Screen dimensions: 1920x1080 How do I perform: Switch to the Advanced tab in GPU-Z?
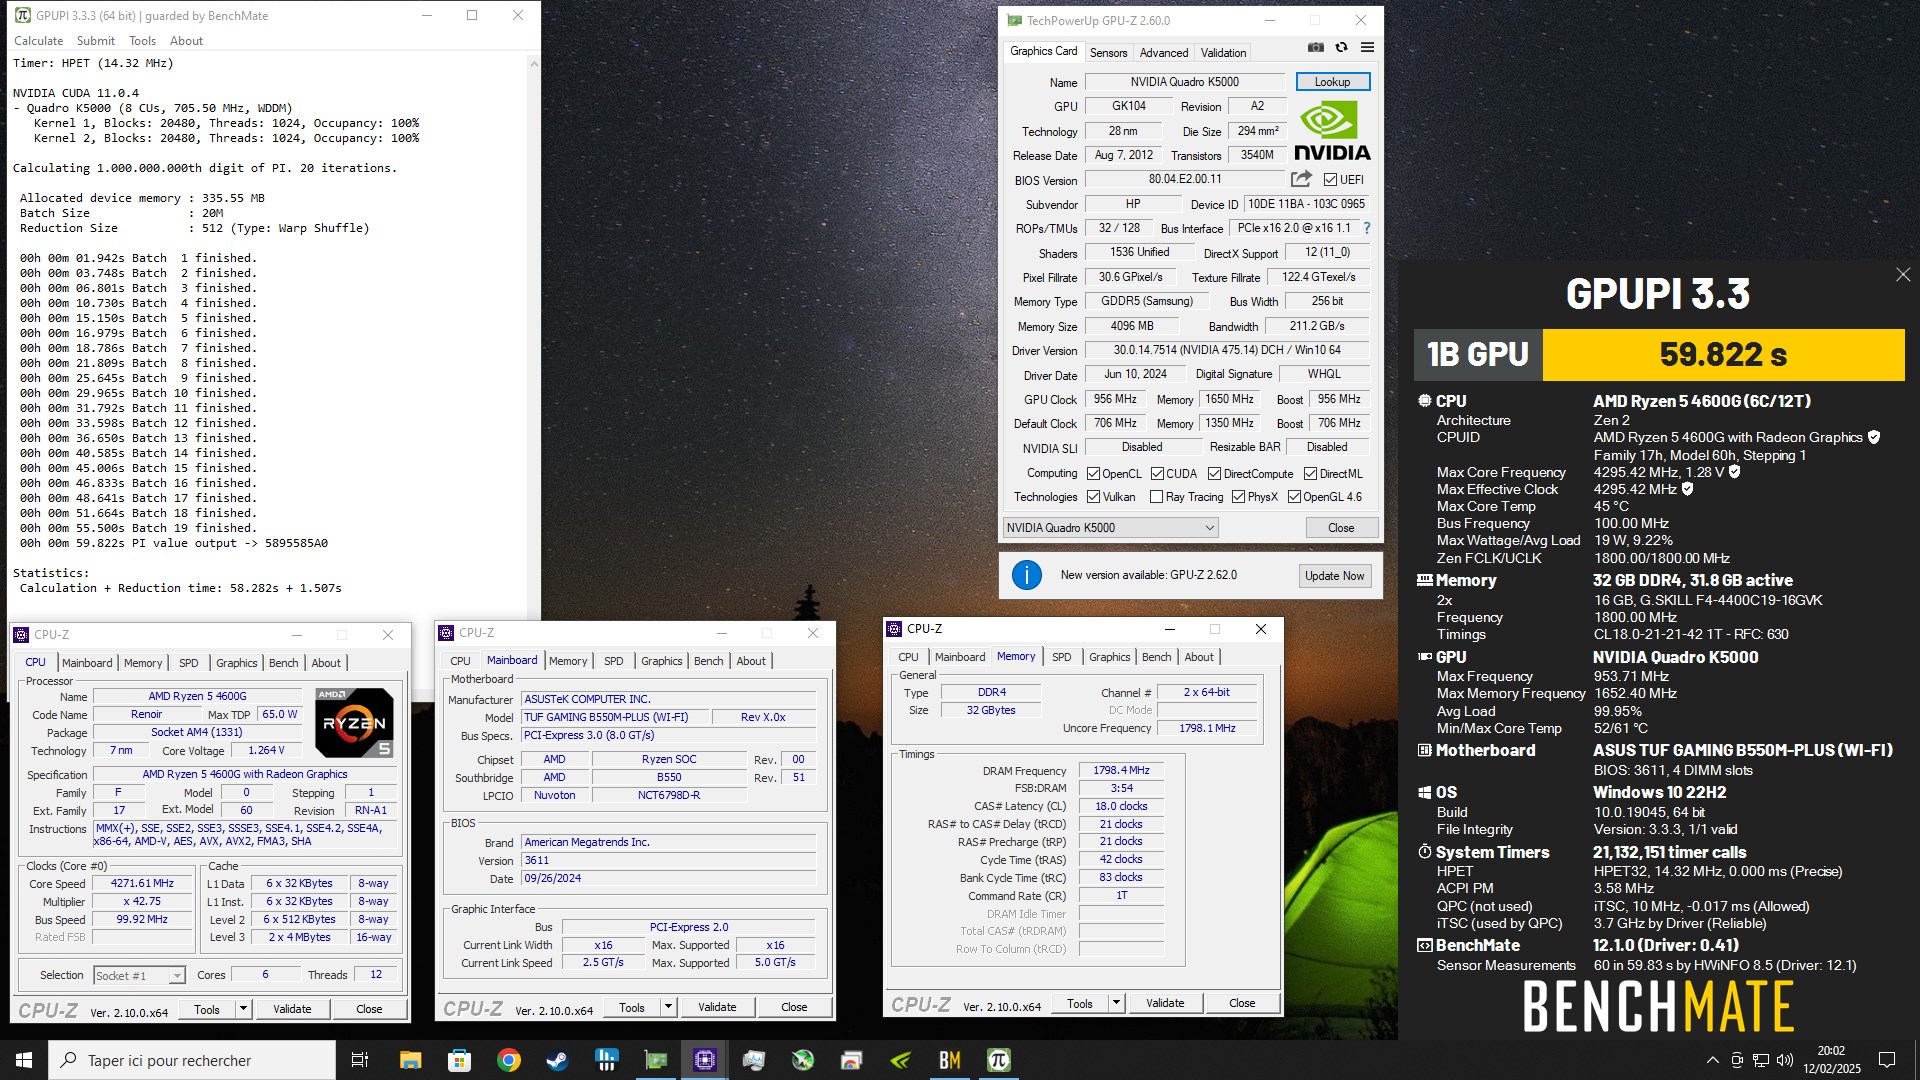[1164, 53]
